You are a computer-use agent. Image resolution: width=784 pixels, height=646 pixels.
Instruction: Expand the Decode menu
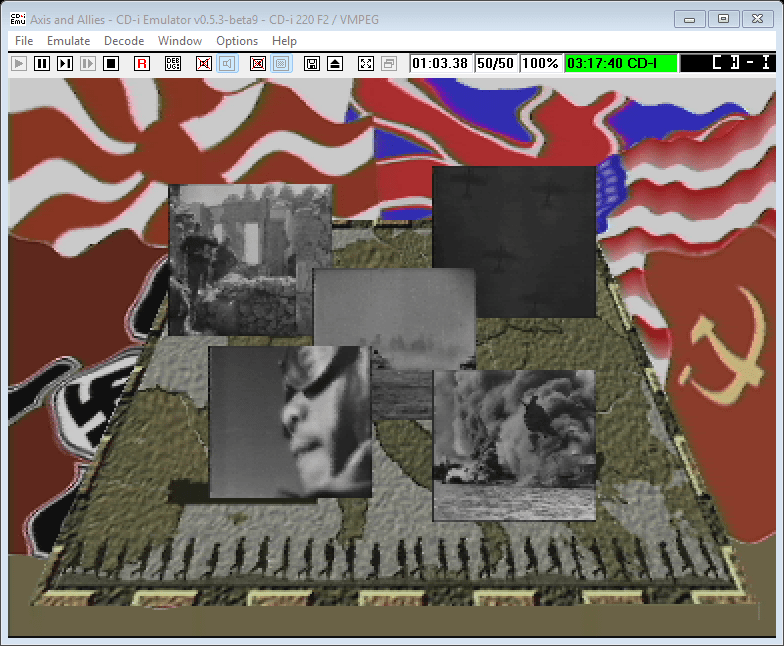coord(124,41)
